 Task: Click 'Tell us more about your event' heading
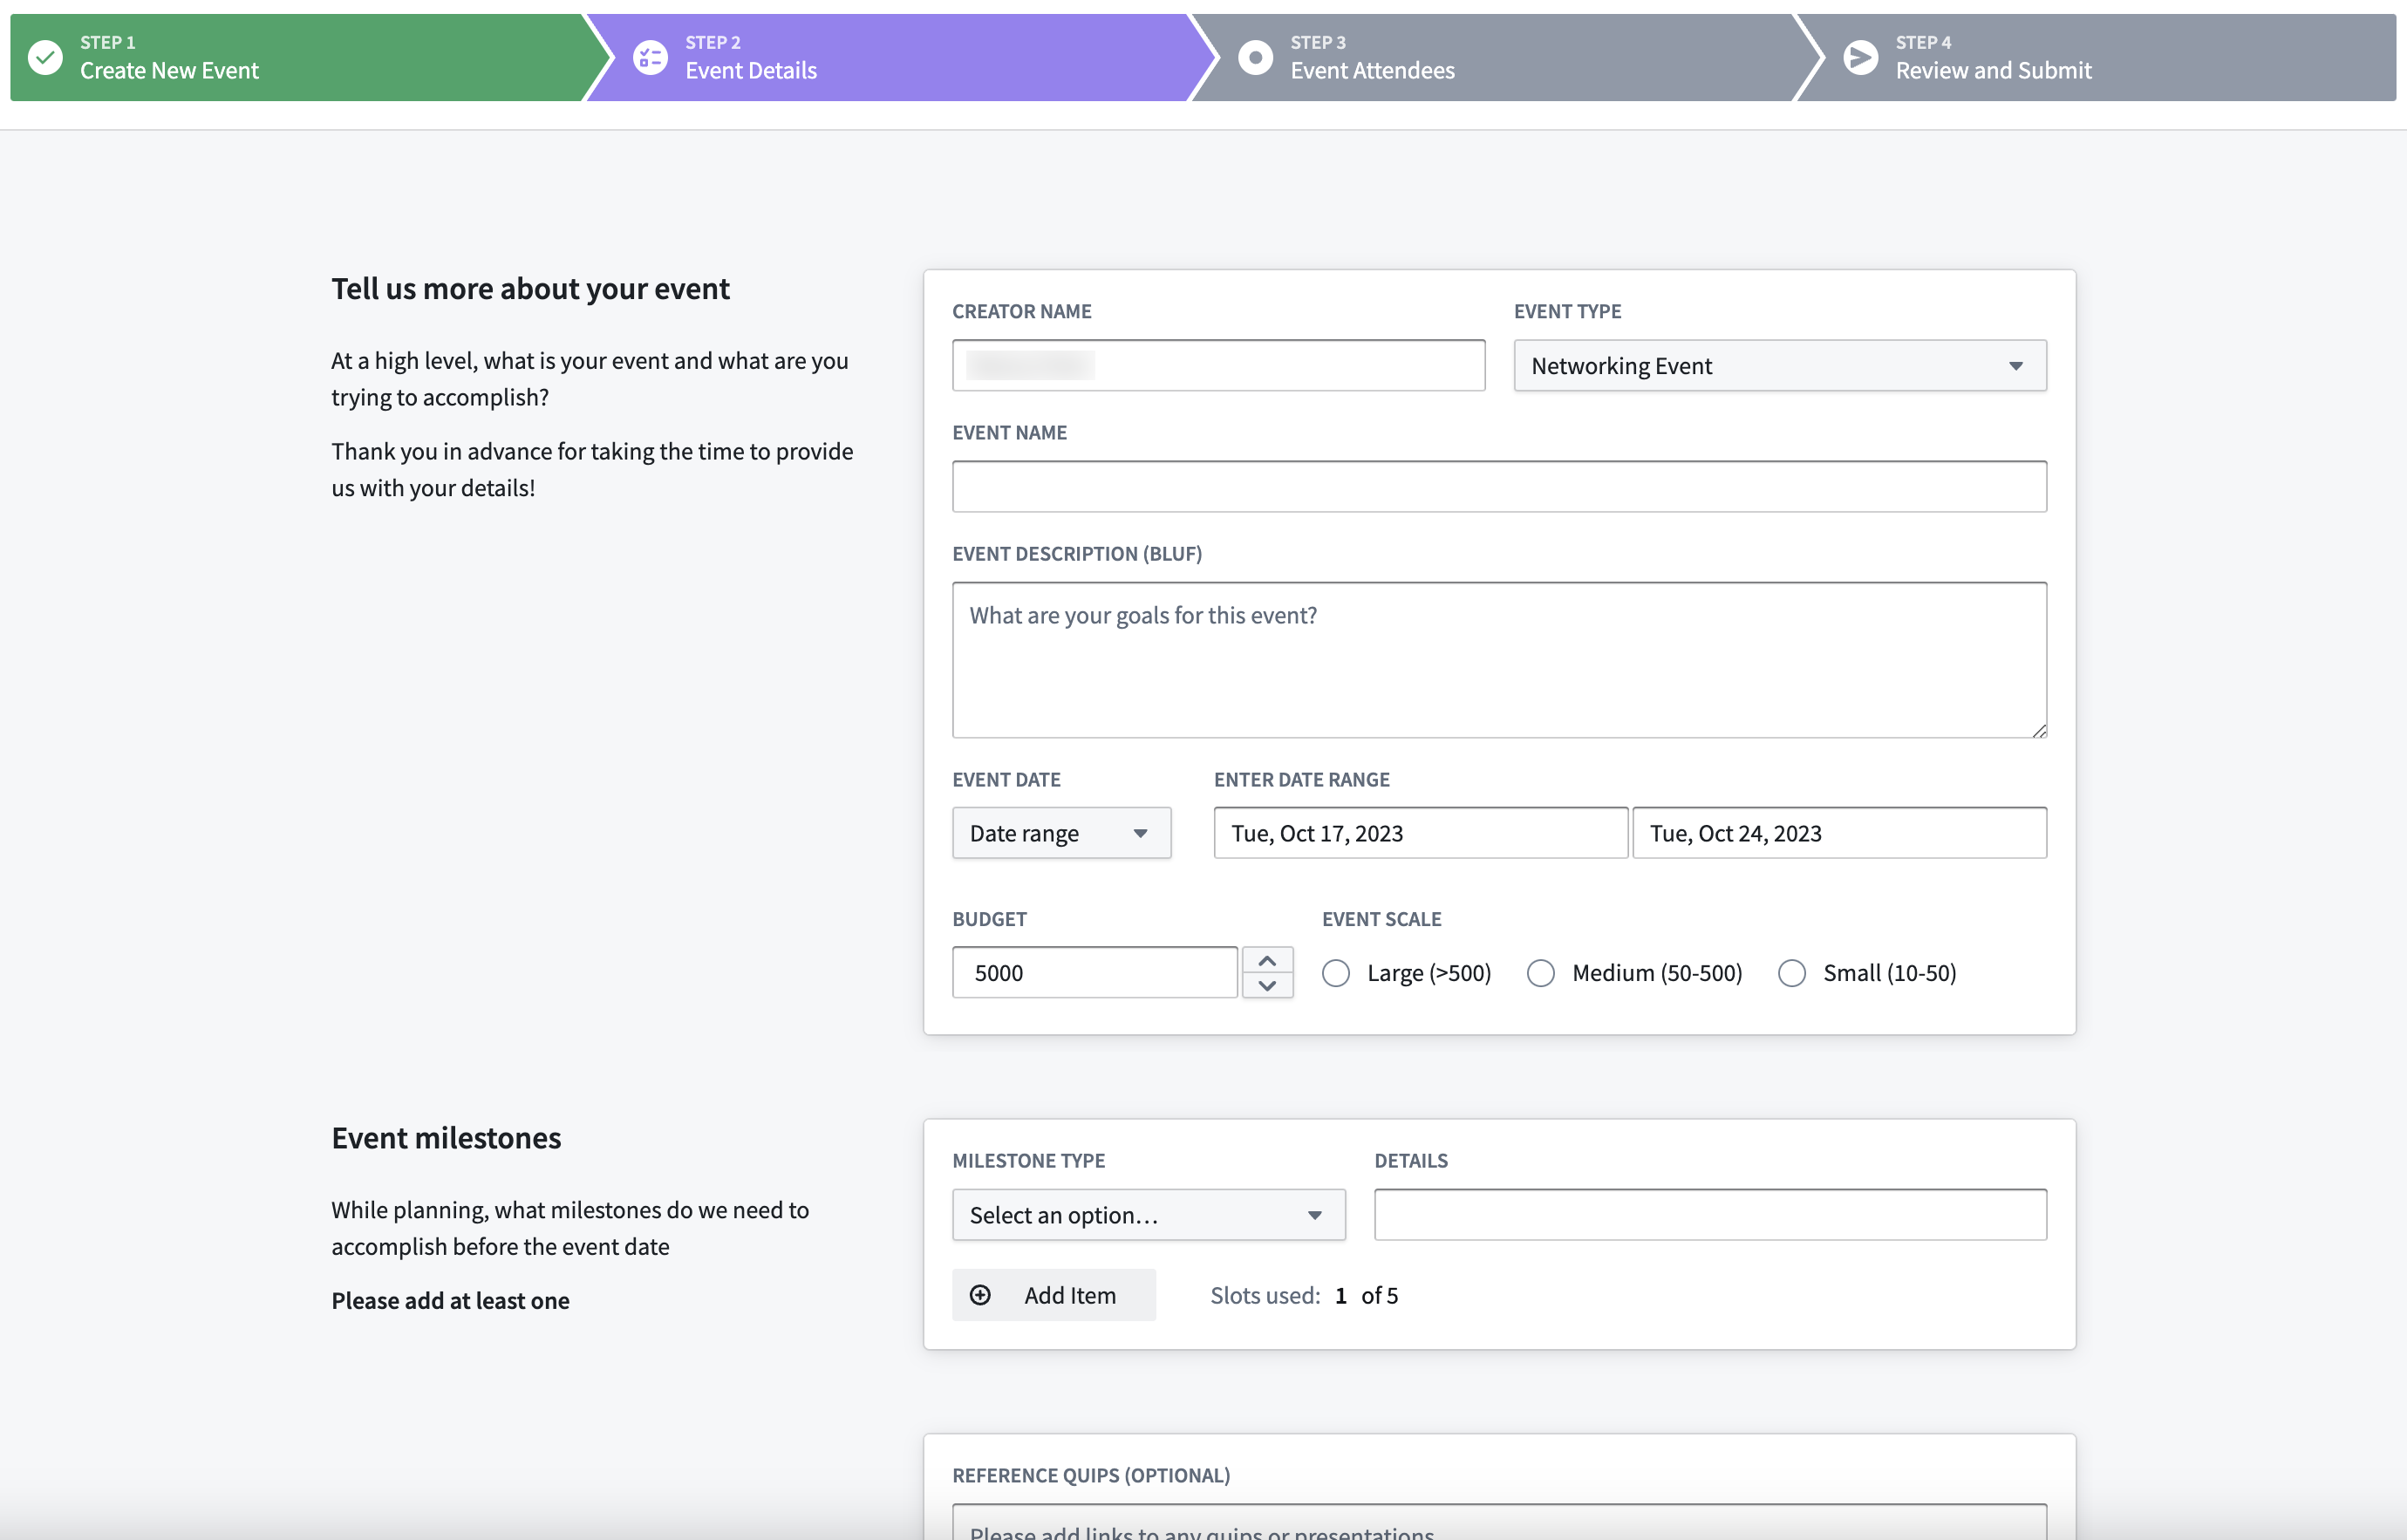(x=530, y=289)
